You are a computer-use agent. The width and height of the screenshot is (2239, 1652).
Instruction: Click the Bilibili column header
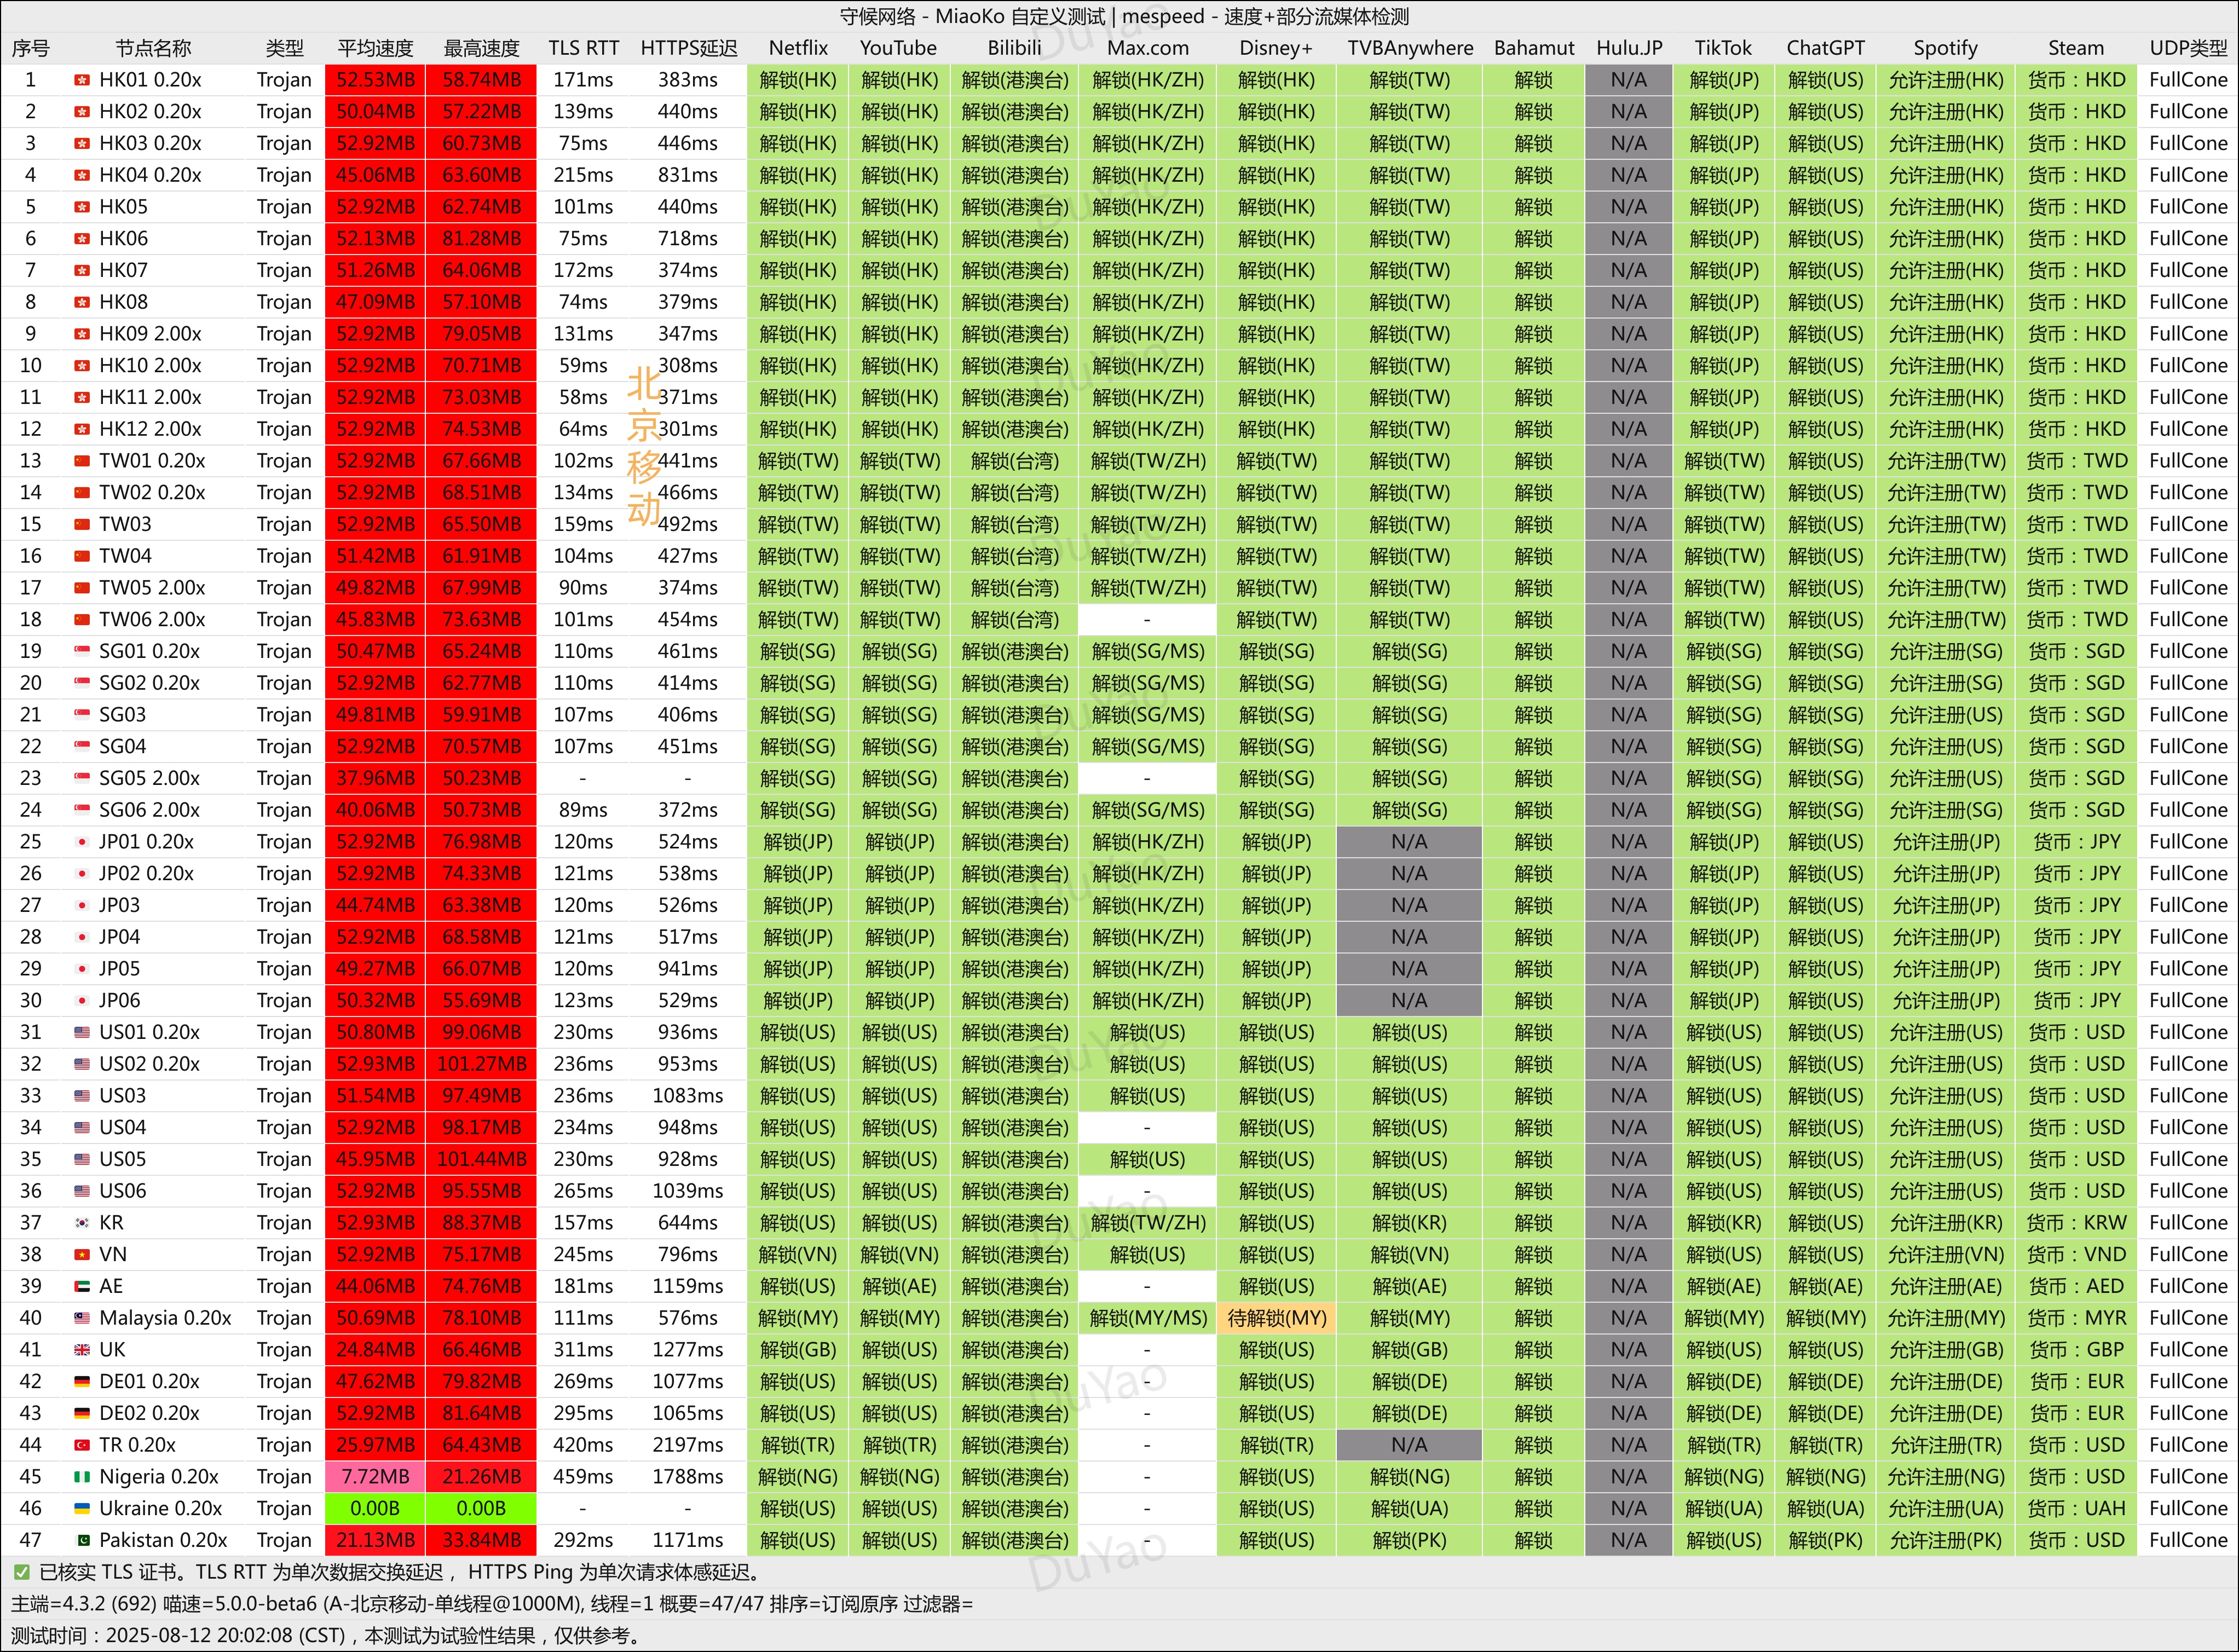coord(1015,48)
